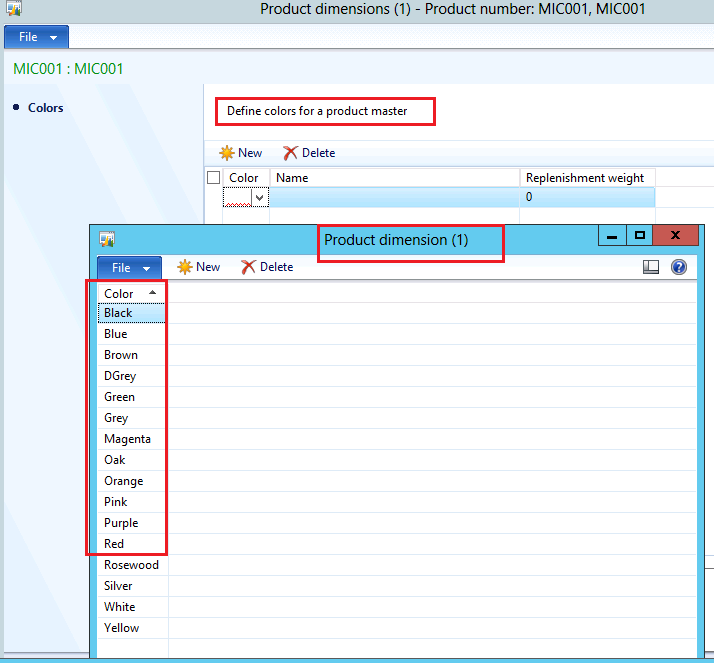714x663 pixels.
Task: Select Yellow in color list
Action: (x=133, y=627)
